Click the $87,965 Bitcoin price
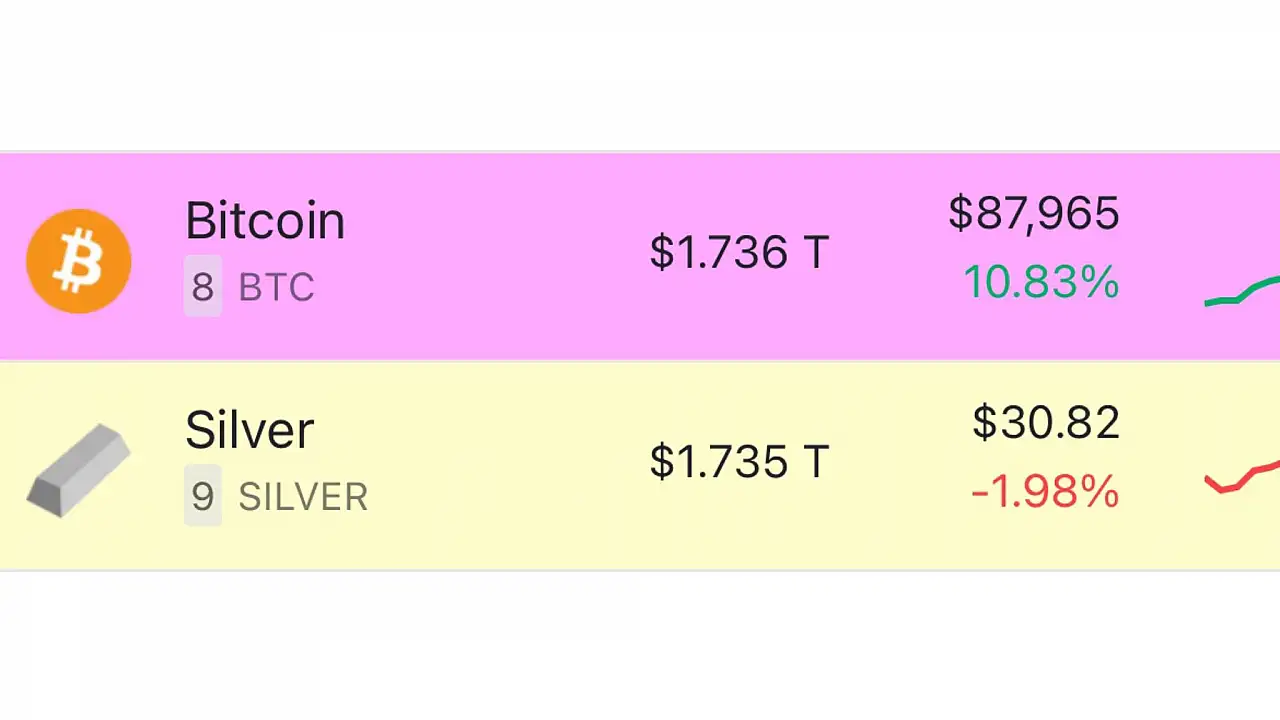 pos(1033,214)
